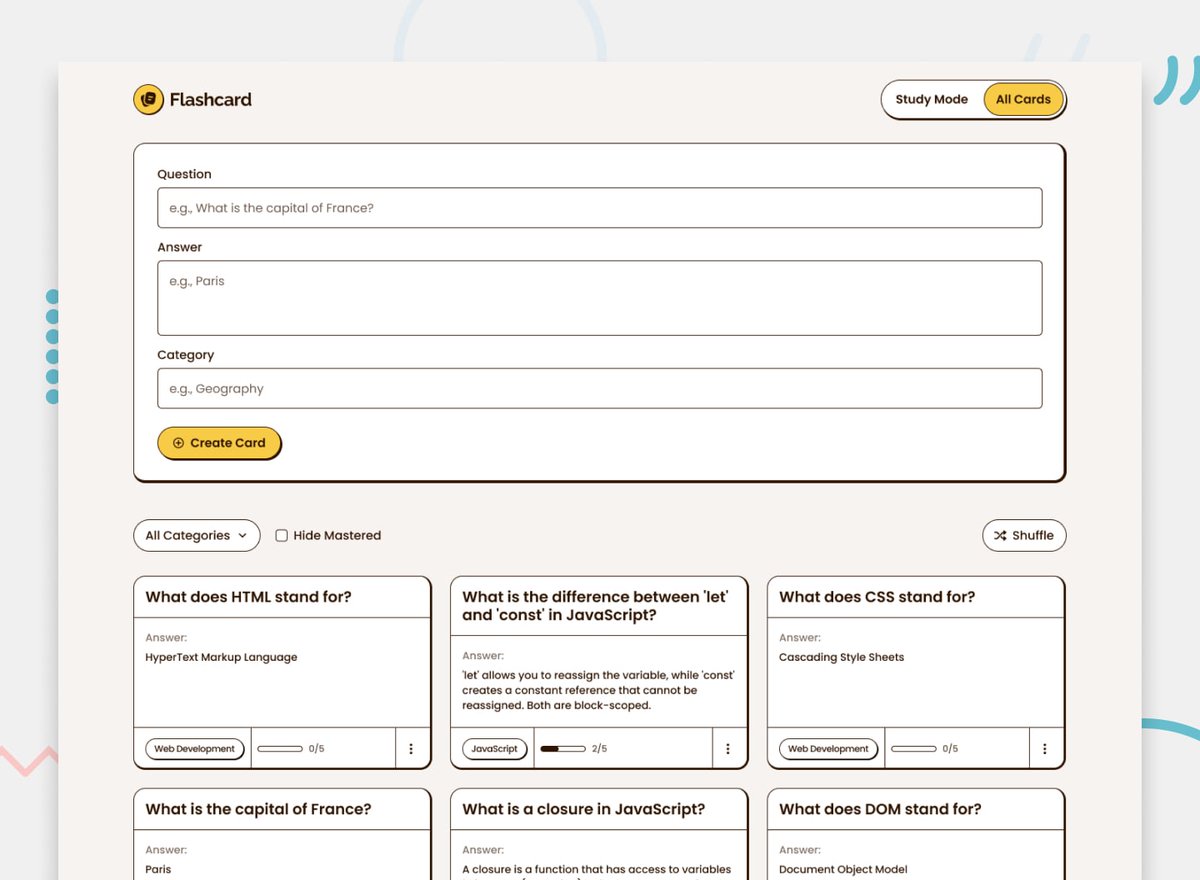Click the plus icon inside Create Card
This screenshot has height=880, width=1200.
tap(178, 442)
